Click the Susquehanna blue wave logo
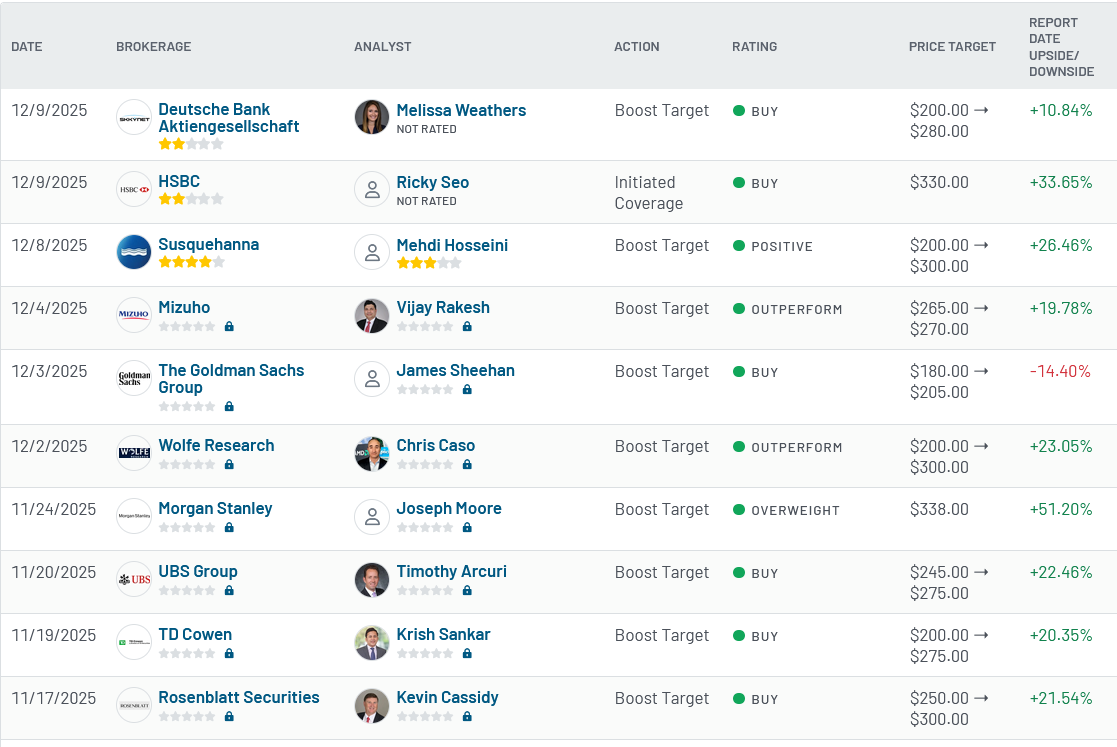Viewport: 1117px width, 747px height. point(134,252)
